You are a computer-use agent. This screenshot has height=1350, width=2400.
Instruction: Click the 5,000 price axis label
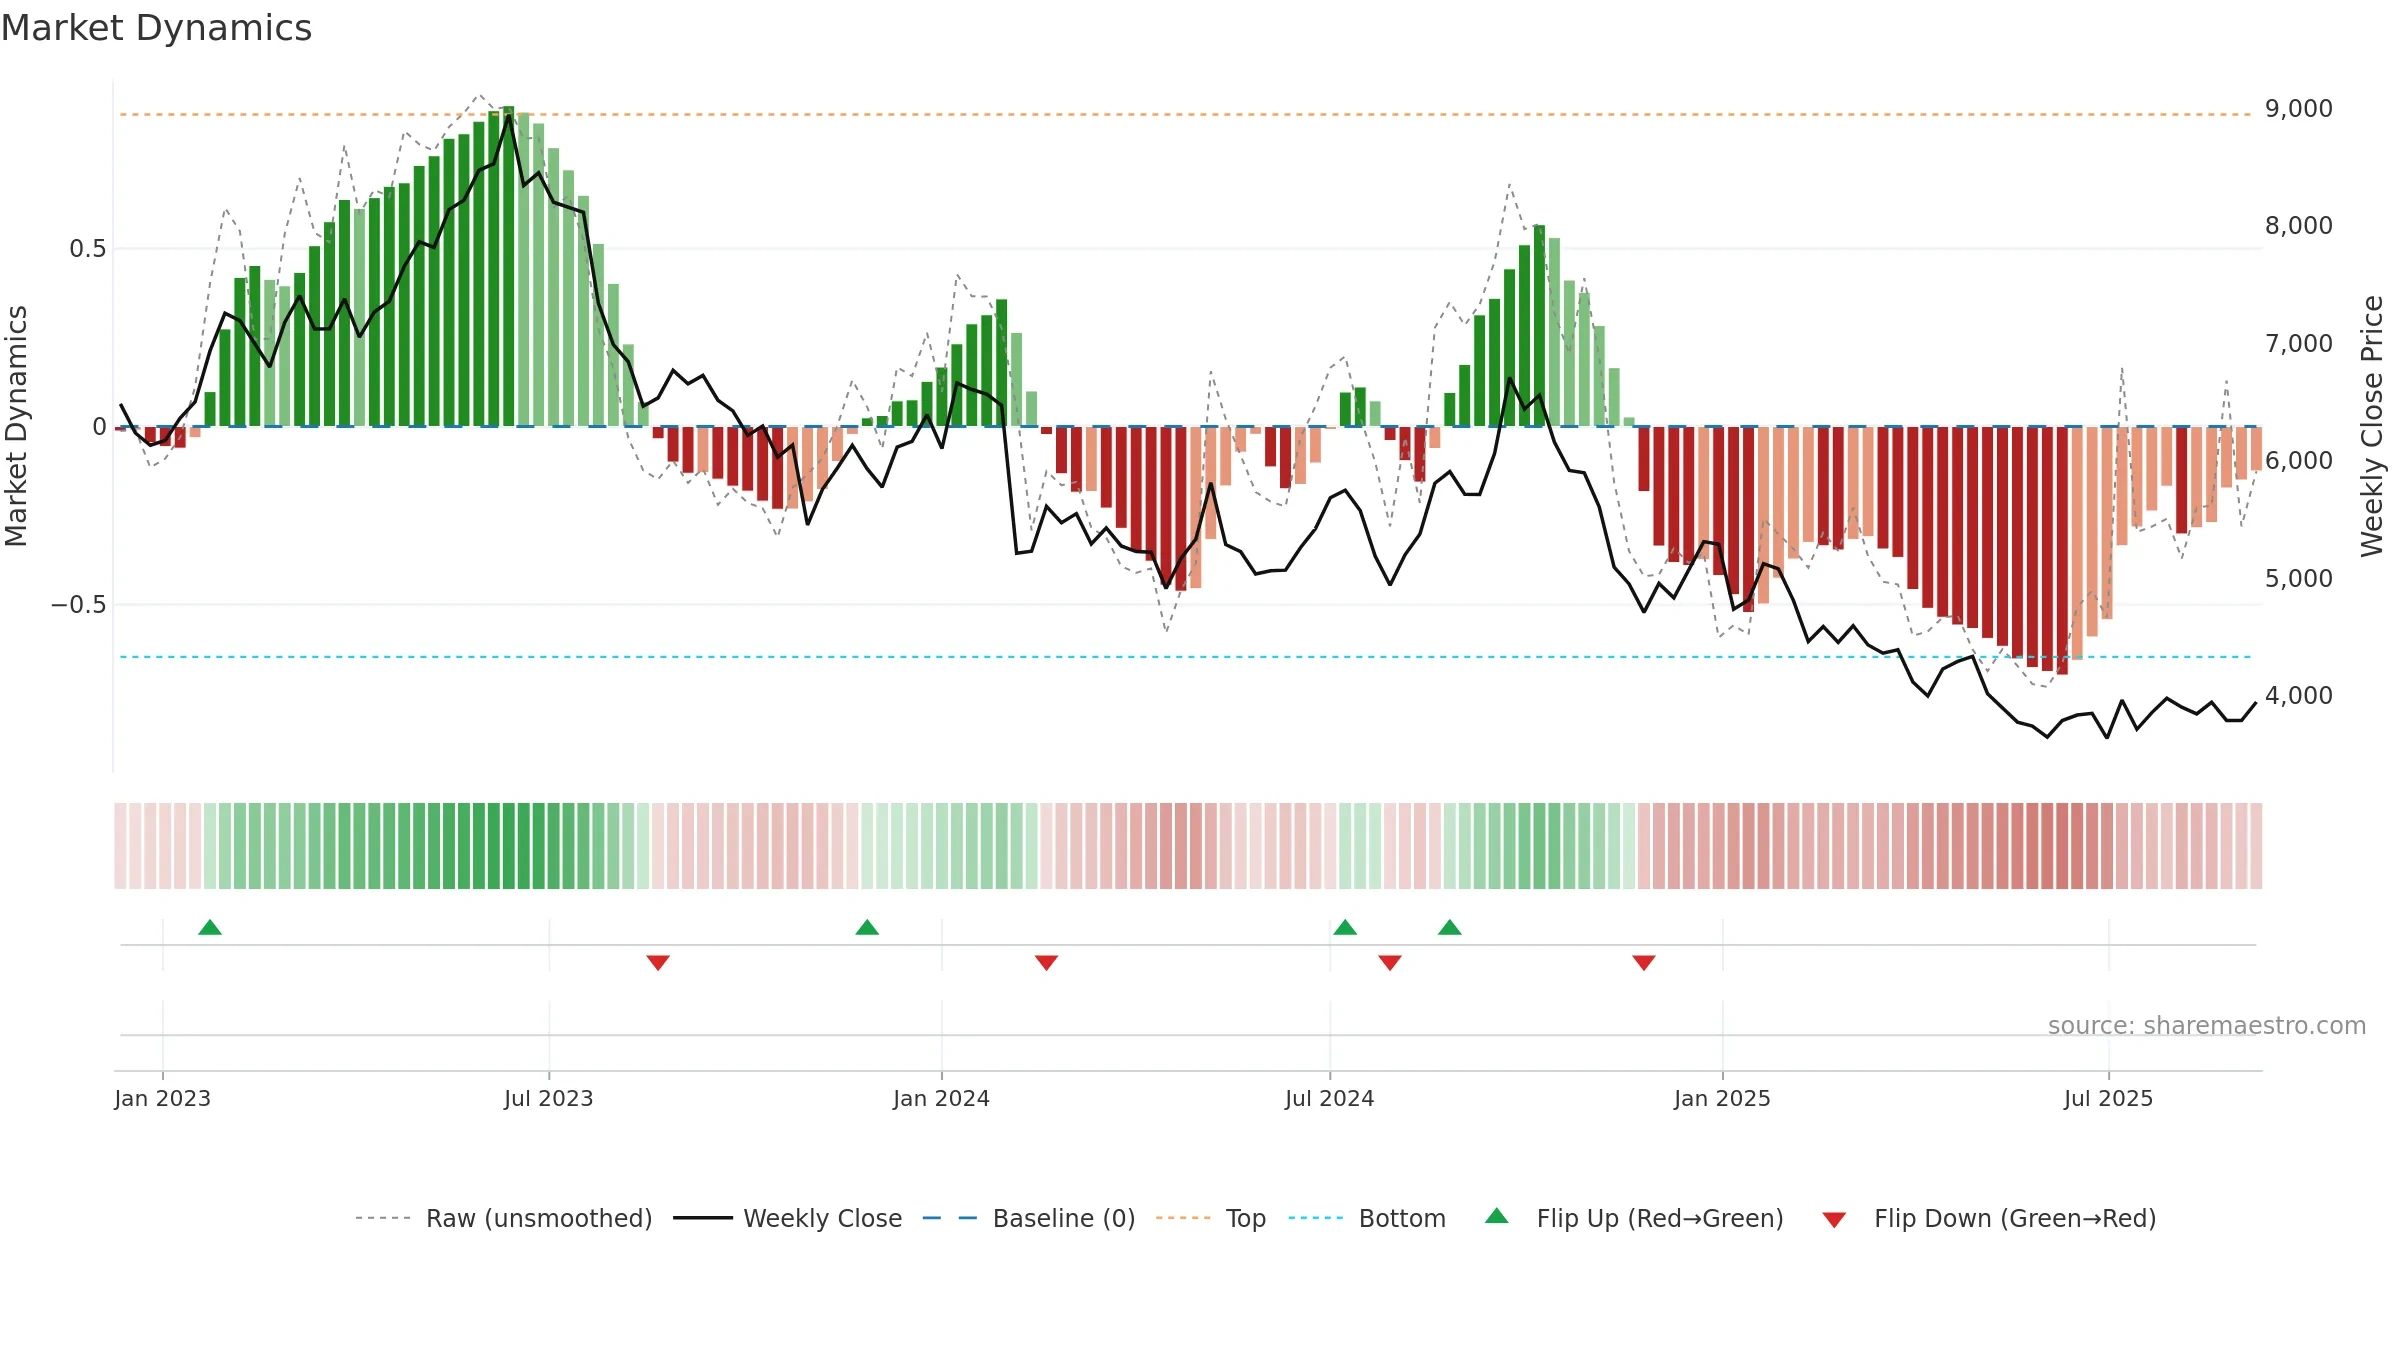click(2299, 578)
